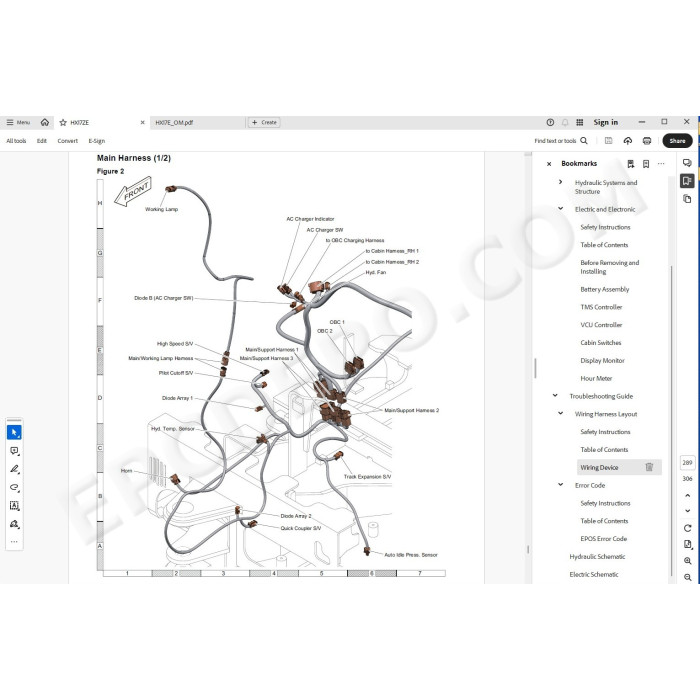Open Hydraulic Schematic bookmark

[x=597, y=557]
